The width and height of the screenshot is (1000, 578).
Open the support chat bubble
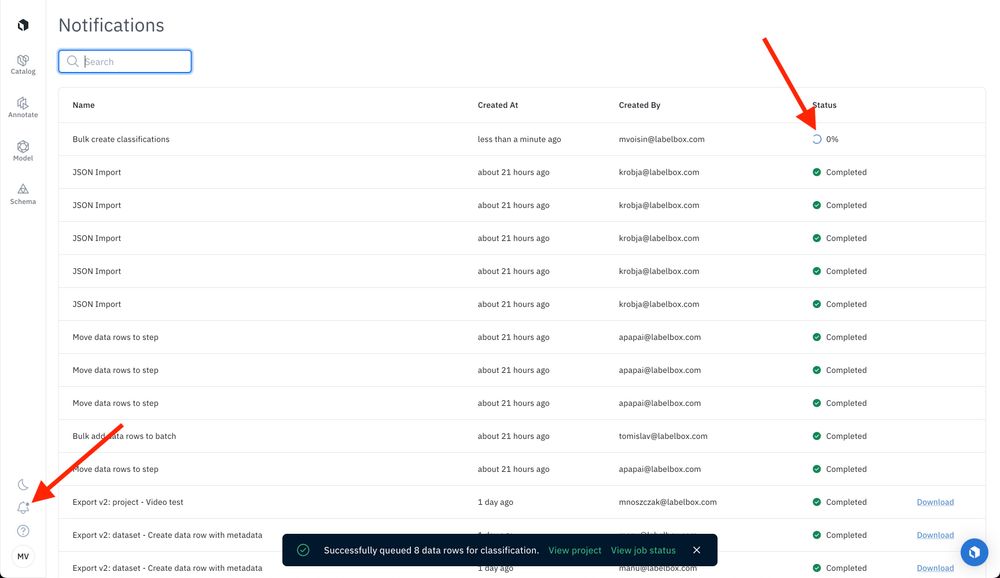tap(973, 551)
